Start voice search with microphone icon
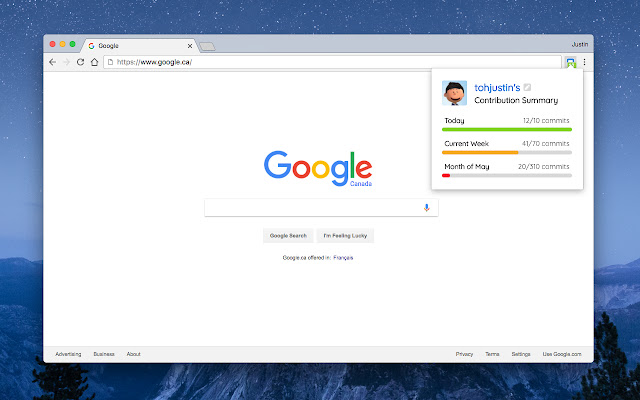Image resolution: width=640 pixels, height=400 pixels. 427,208
